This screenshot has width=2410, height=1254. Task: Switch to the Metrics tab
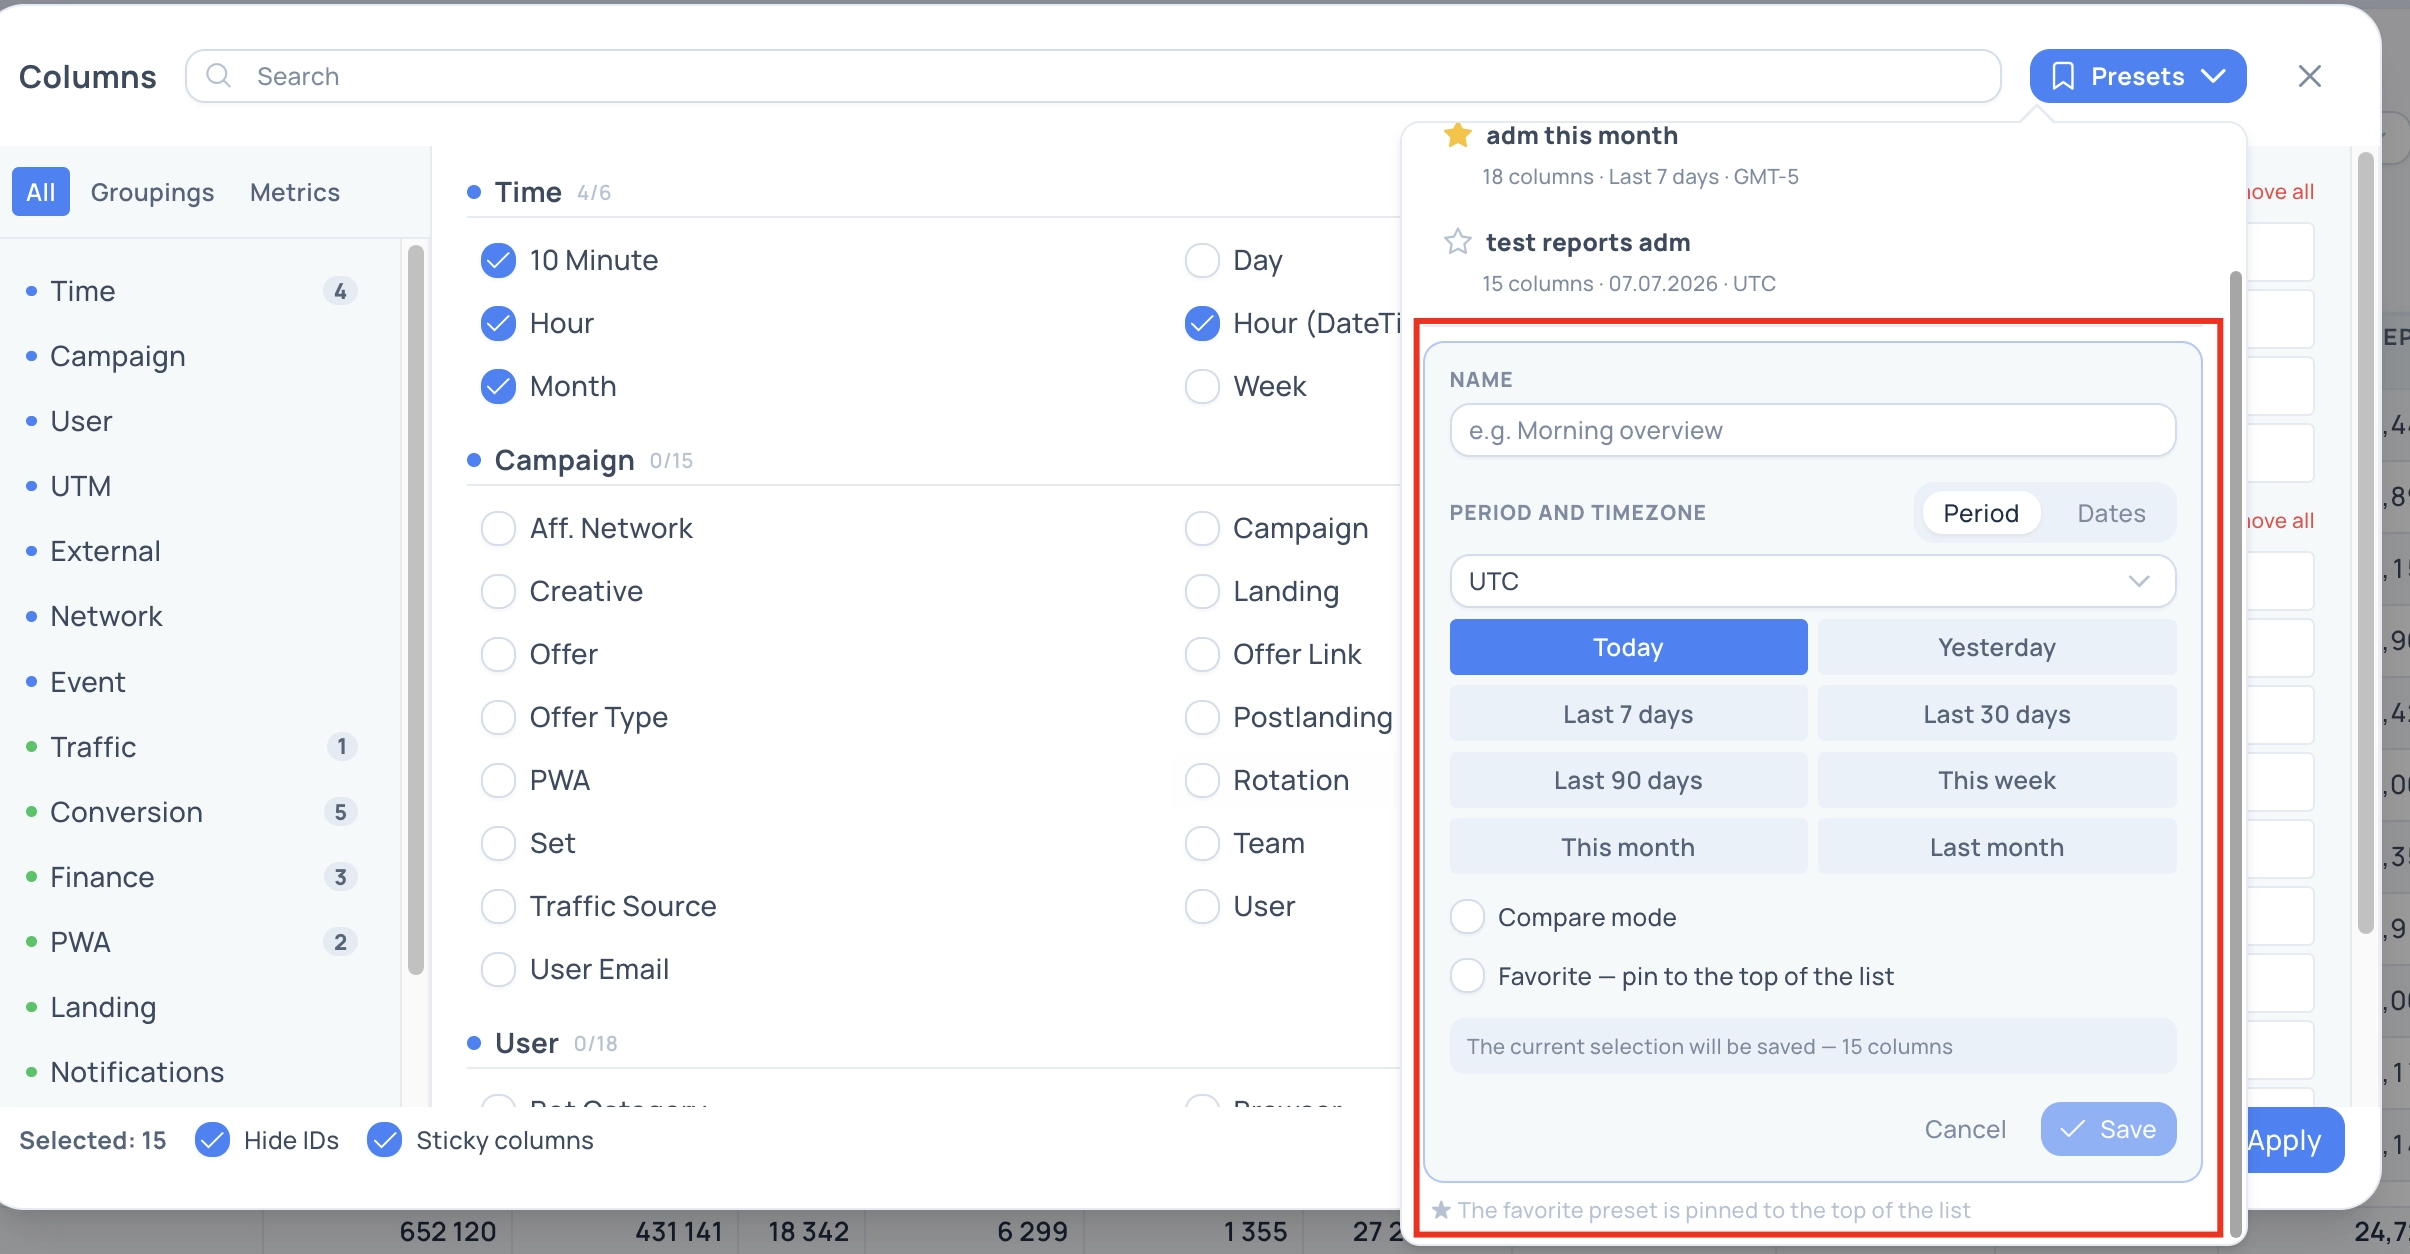[295, 192]
